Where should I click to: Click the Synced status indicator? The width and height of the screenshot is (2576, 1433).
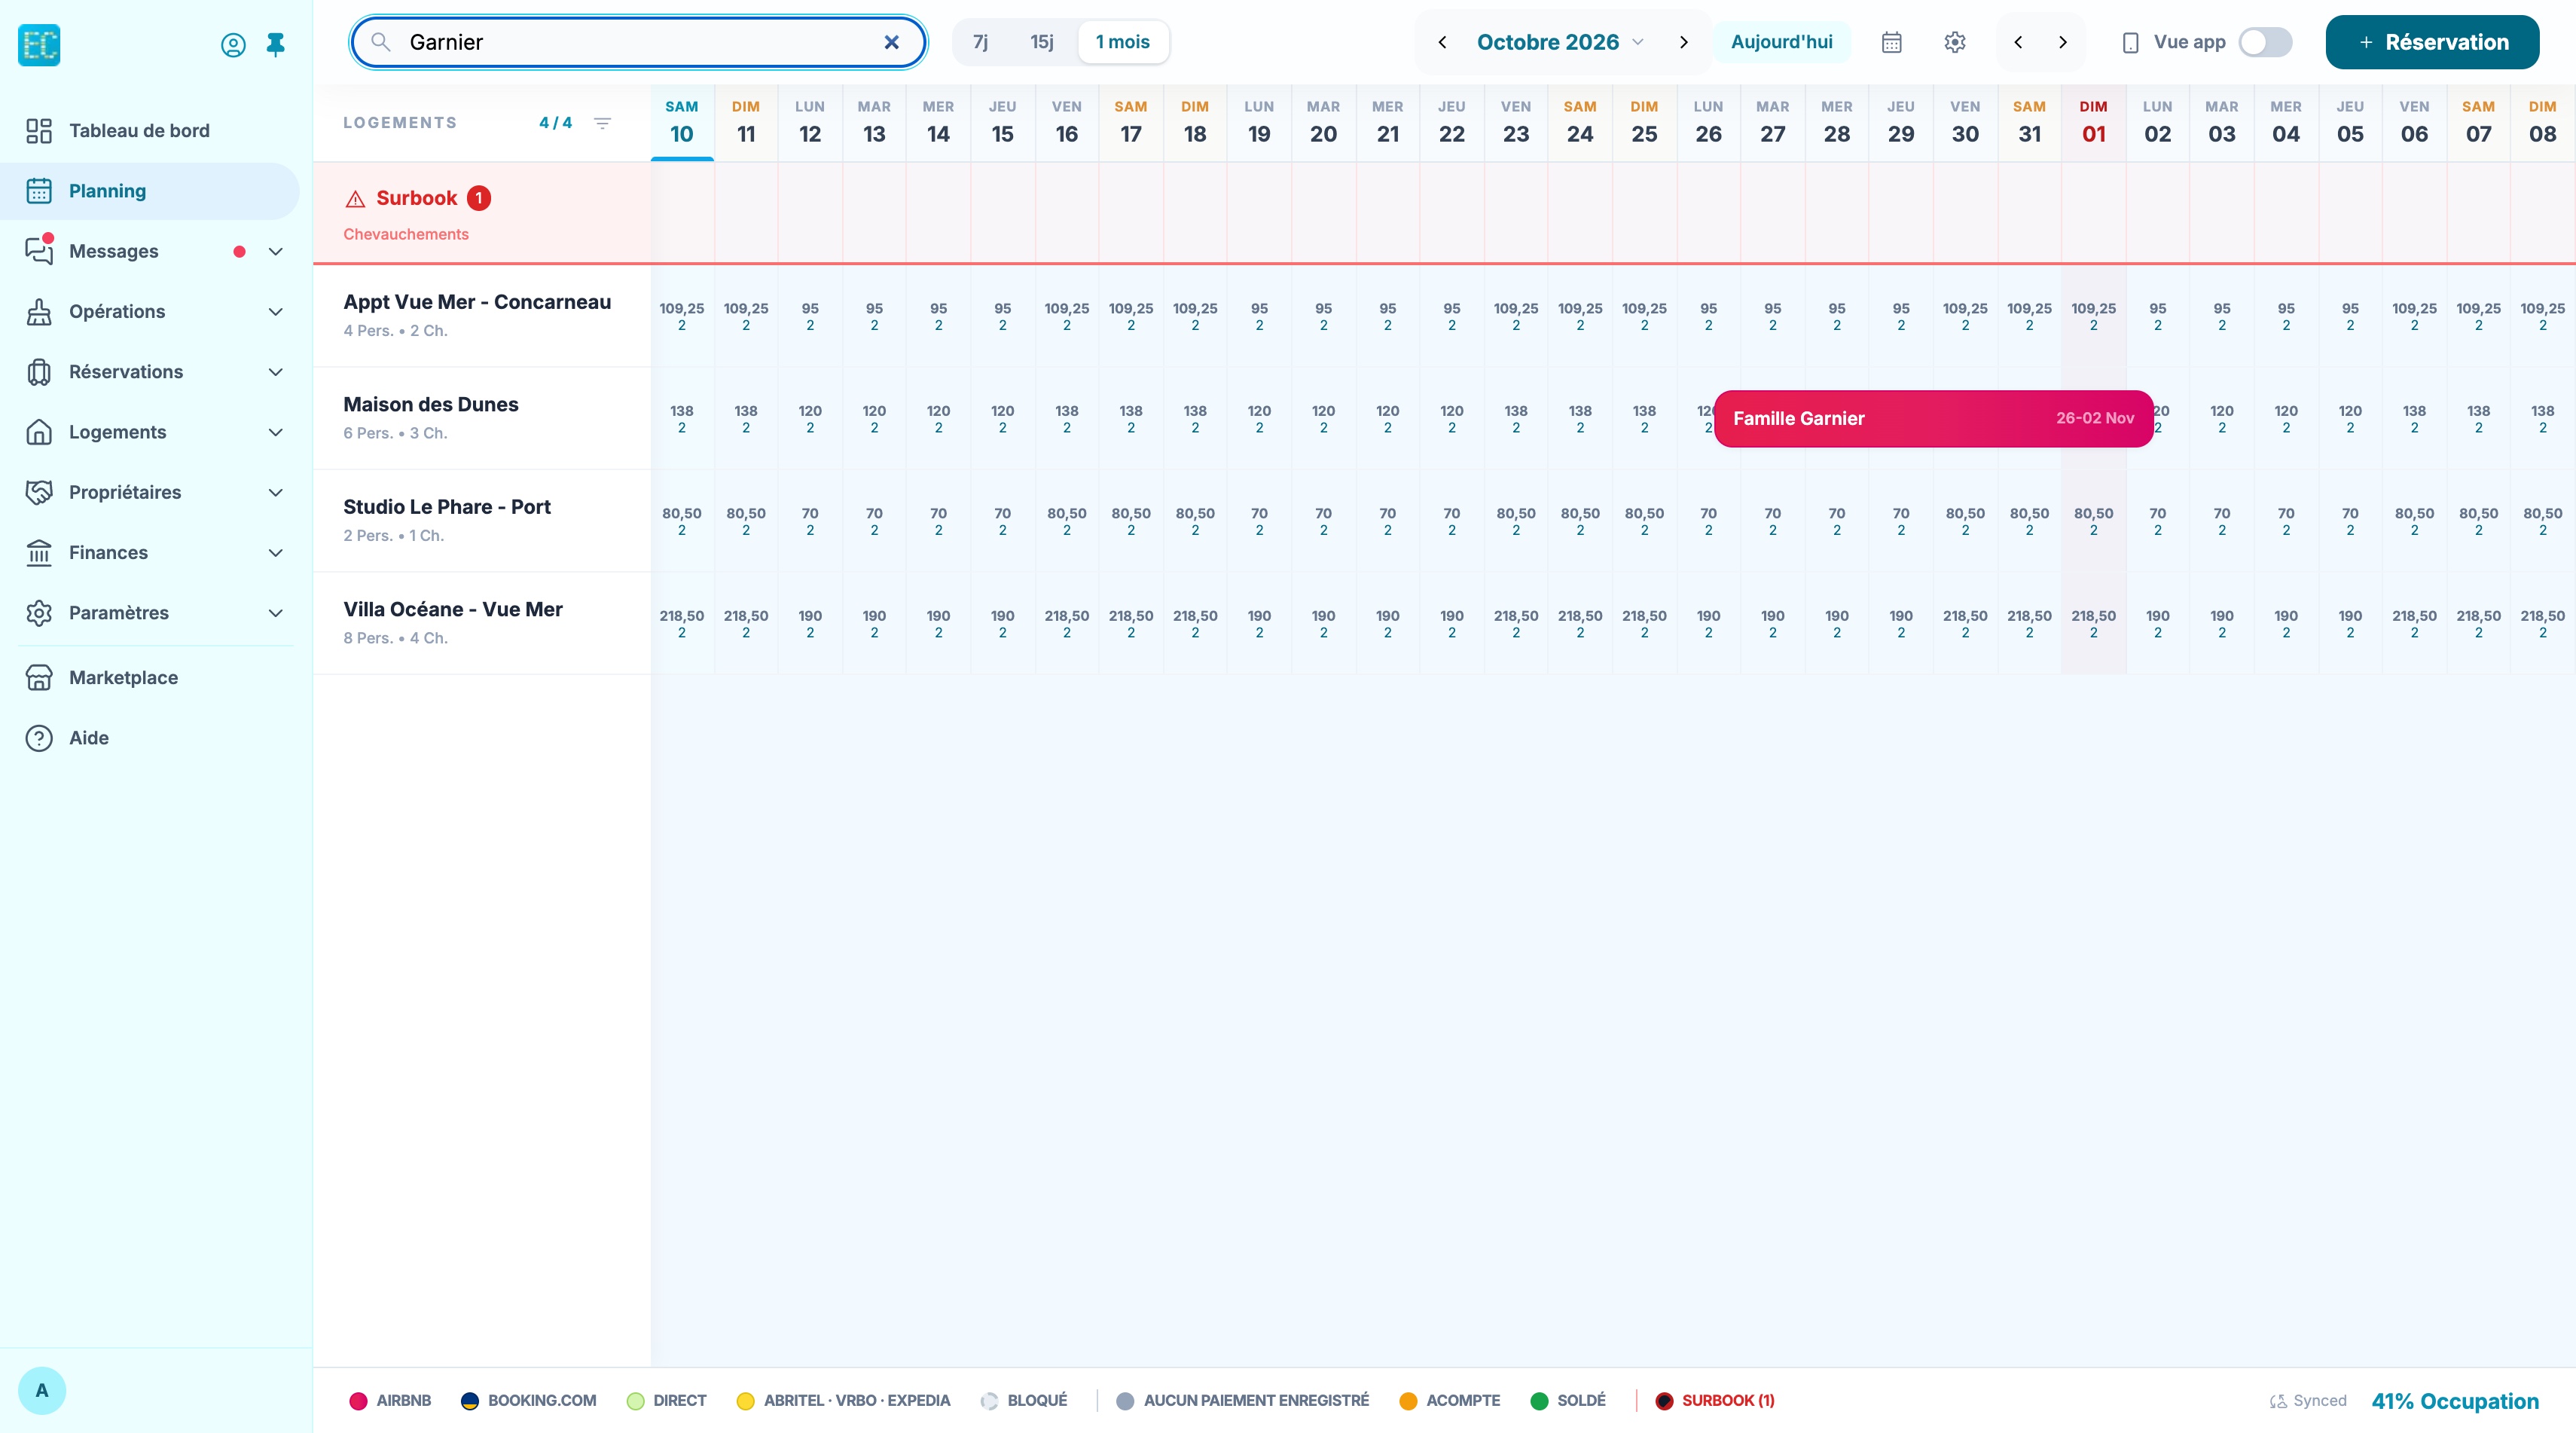point(2307,1401)
